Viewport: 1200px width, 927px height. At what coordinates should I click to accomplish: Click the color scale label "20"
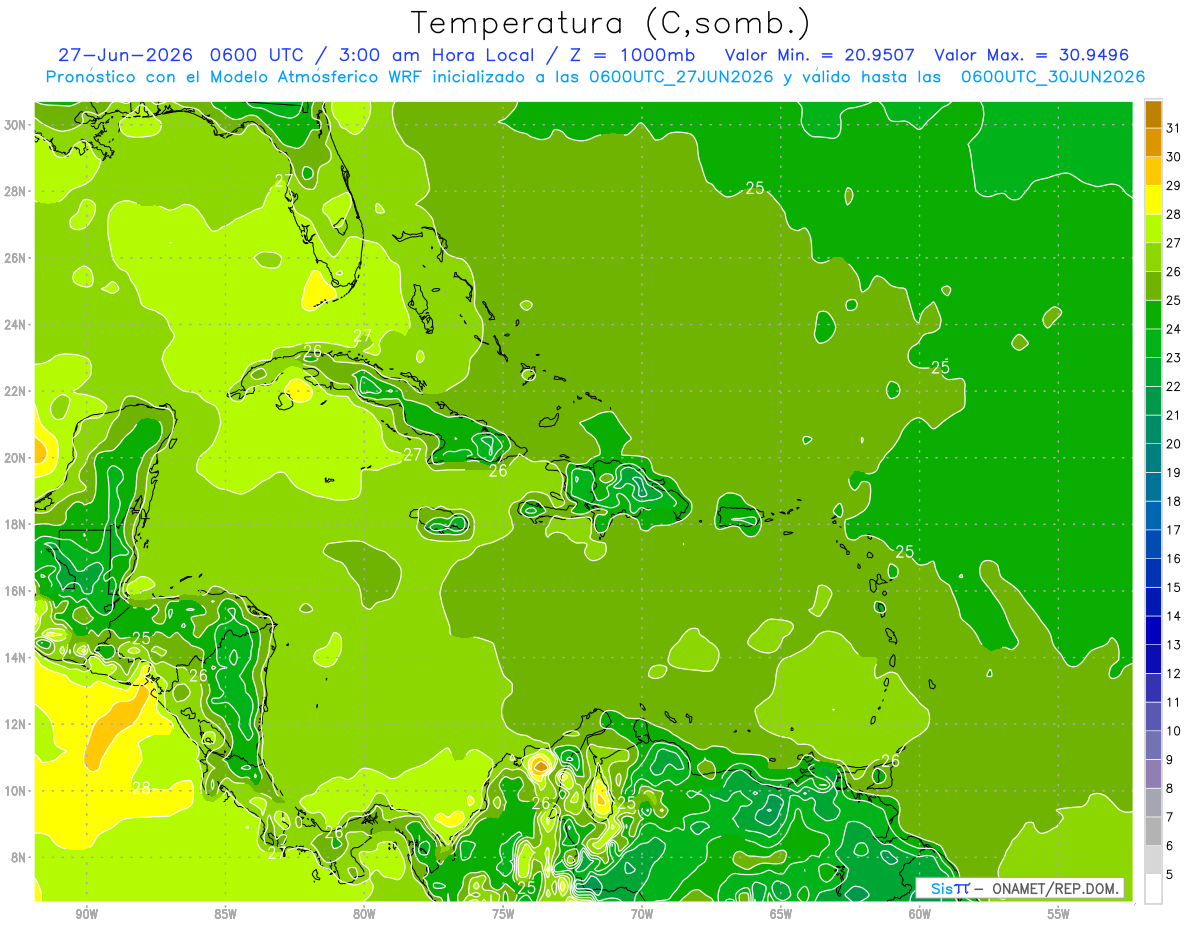1174,443
